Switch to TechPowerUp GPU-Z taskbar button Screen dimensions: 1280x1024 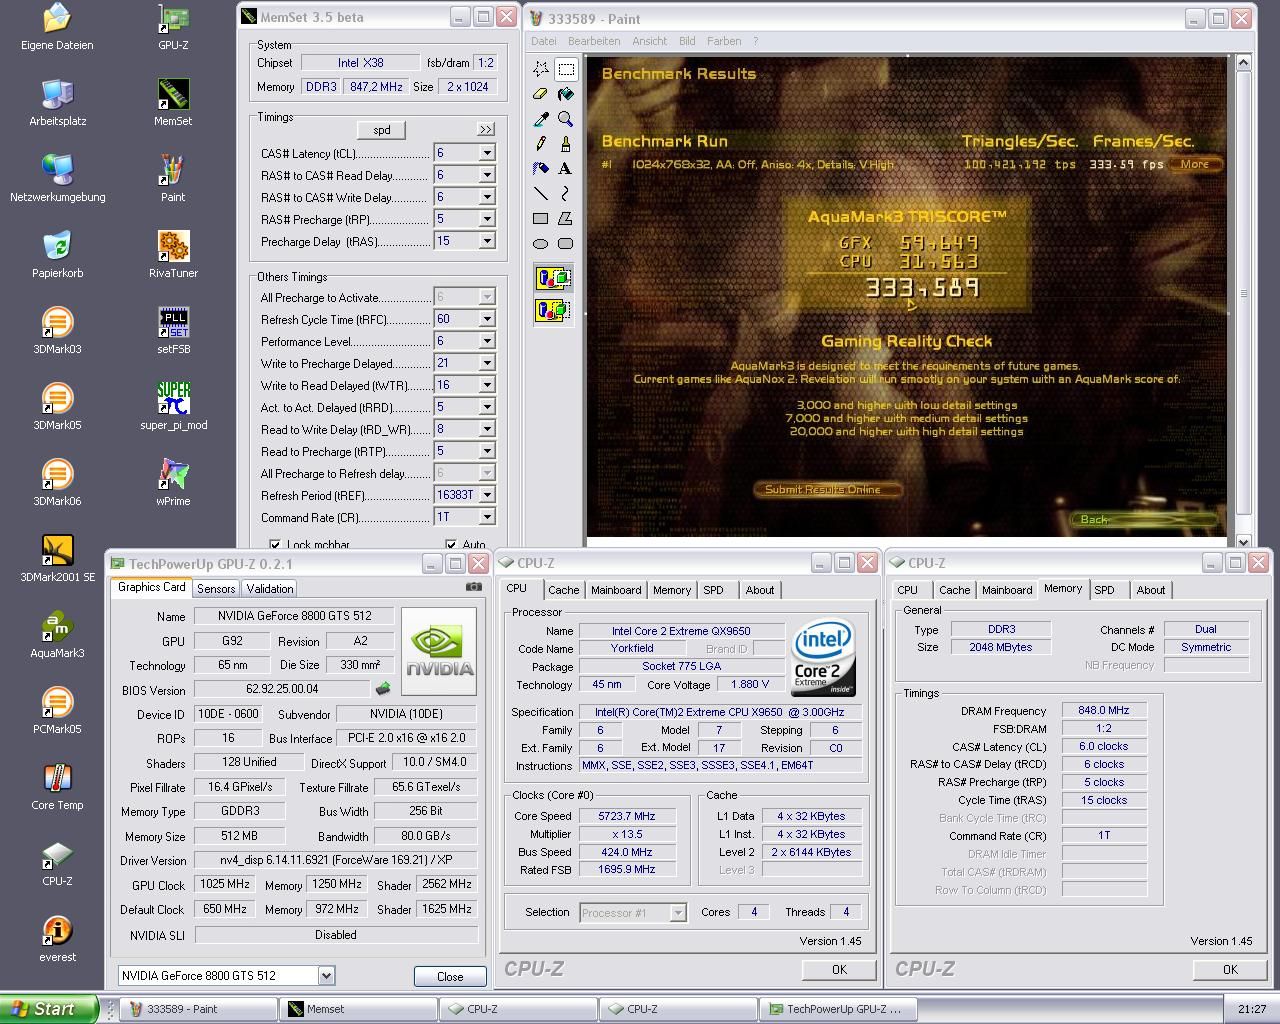tap(838, 1009)
